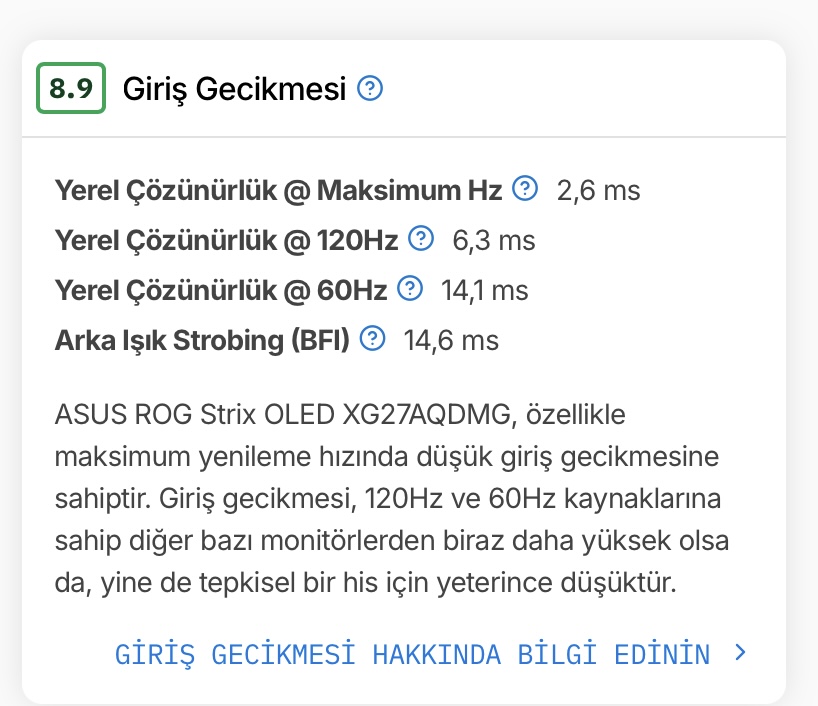Open help for Arka Işık Strobing (BFI)
This screenshot has height=706, width=818.
[x=372, y=339]
